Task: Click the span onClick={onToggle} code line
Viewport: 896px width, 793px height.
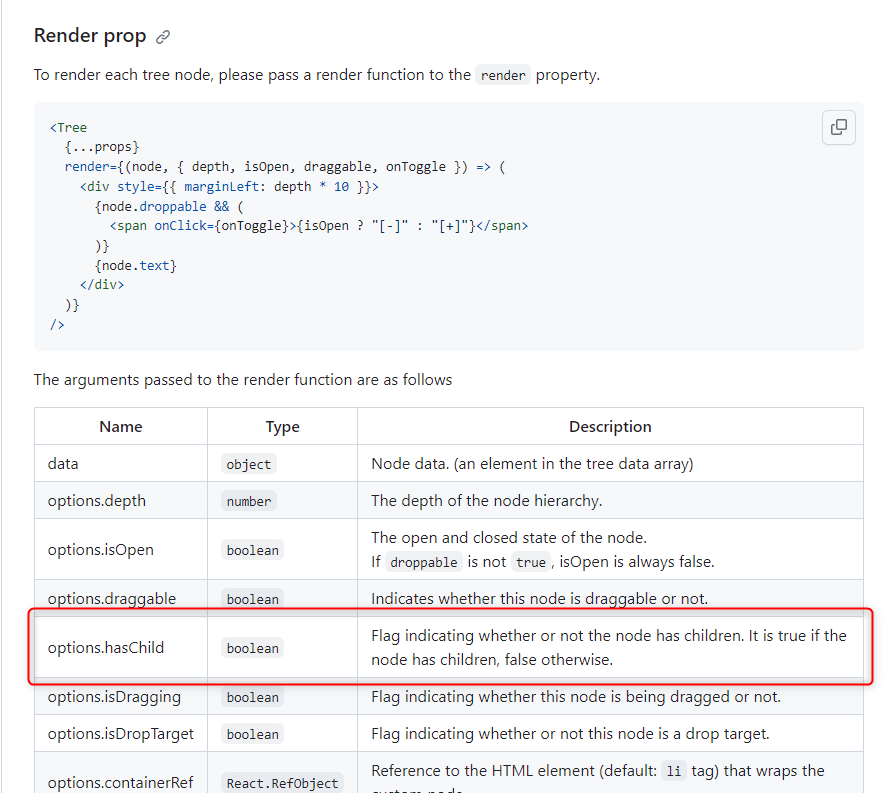Action: pyautogui.click(x=319, y=226)
